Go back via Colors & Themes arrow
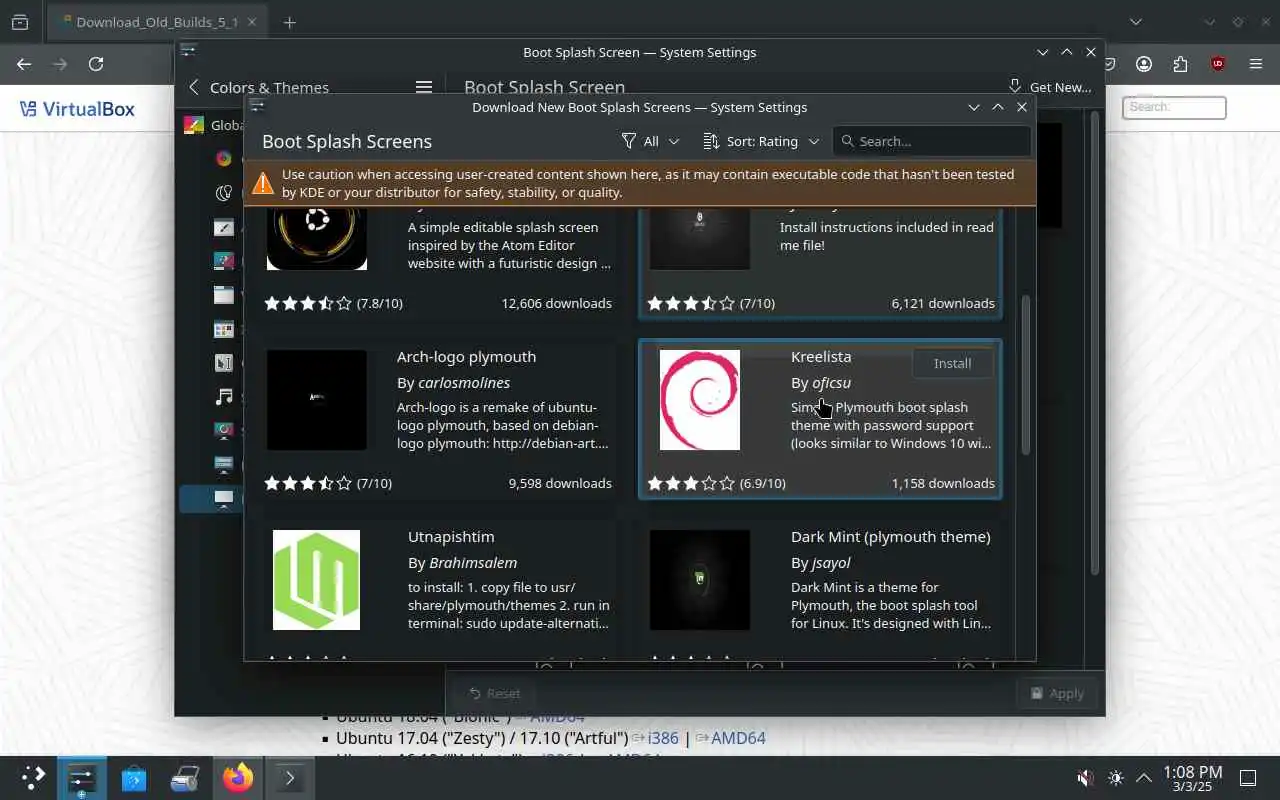The height and width of the screenshot is (800, 1280). pos(194,87)
